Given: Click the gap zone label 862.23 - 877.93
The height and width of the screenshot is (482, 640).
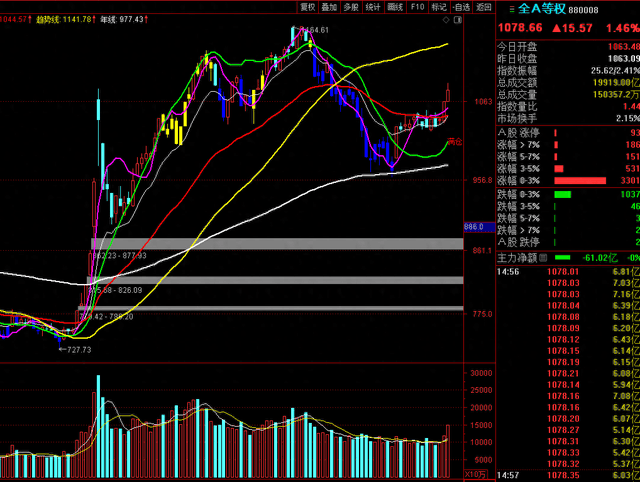Looking at the screenshot, I should click(x=119, y=256).
